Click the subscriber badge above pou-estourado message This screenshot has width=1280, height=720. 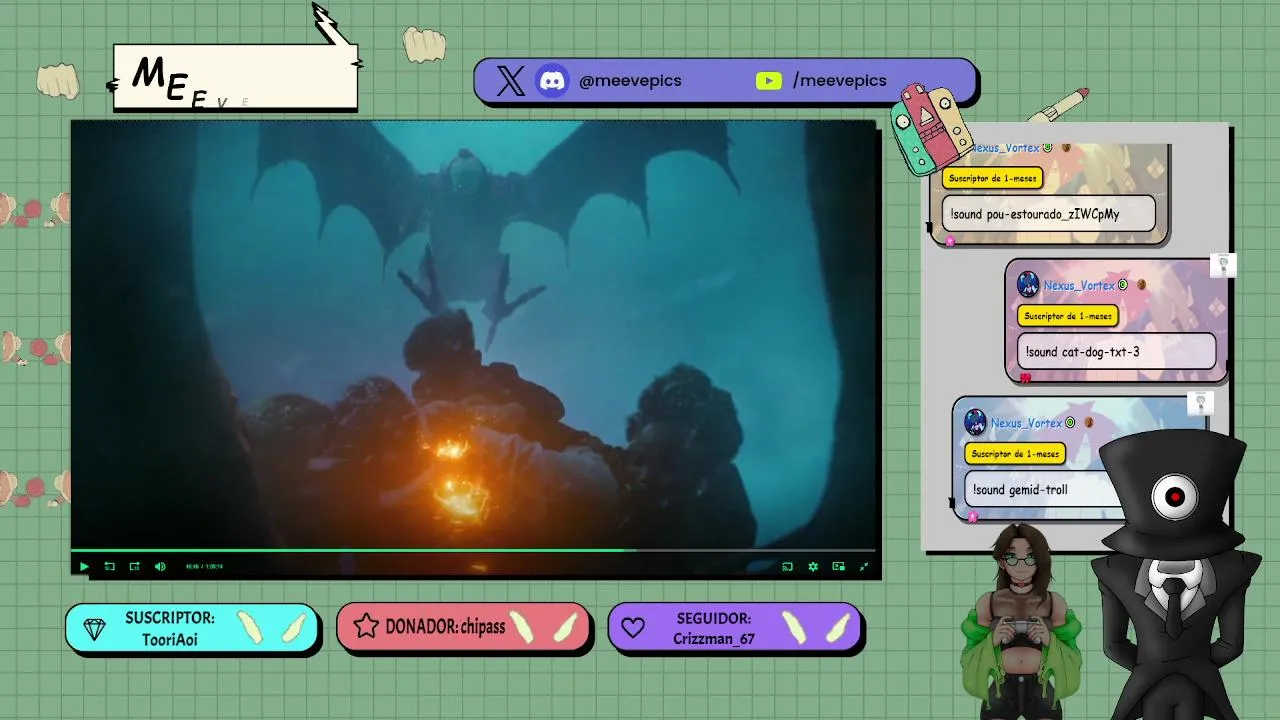[x=993, y=178]
